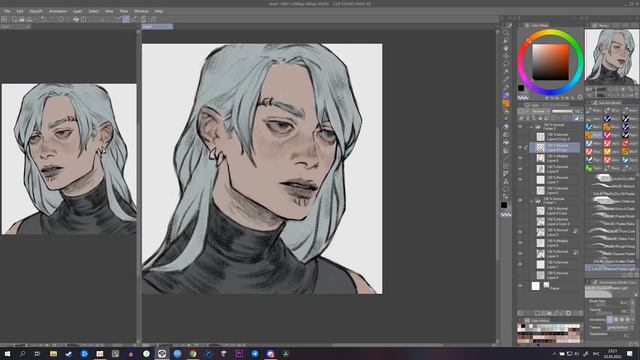Open the File menu

point(7,11)
